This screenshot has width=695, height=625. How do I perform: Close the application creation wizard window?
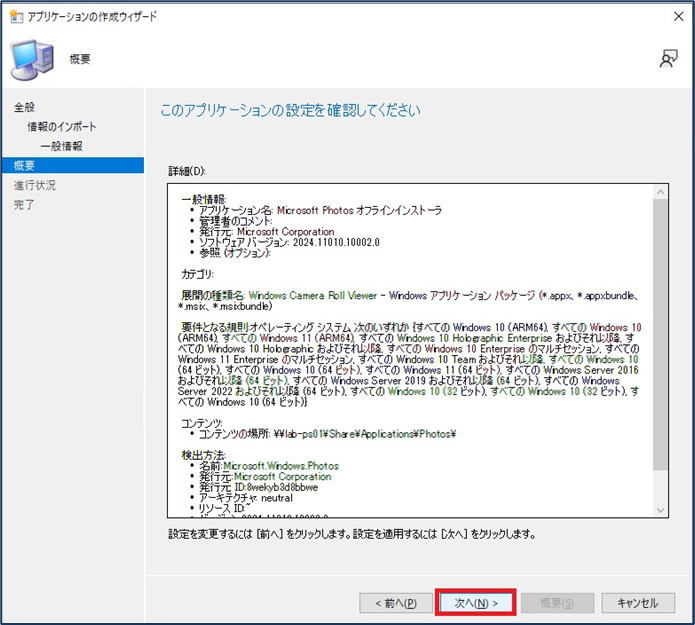tap(678, 16)
